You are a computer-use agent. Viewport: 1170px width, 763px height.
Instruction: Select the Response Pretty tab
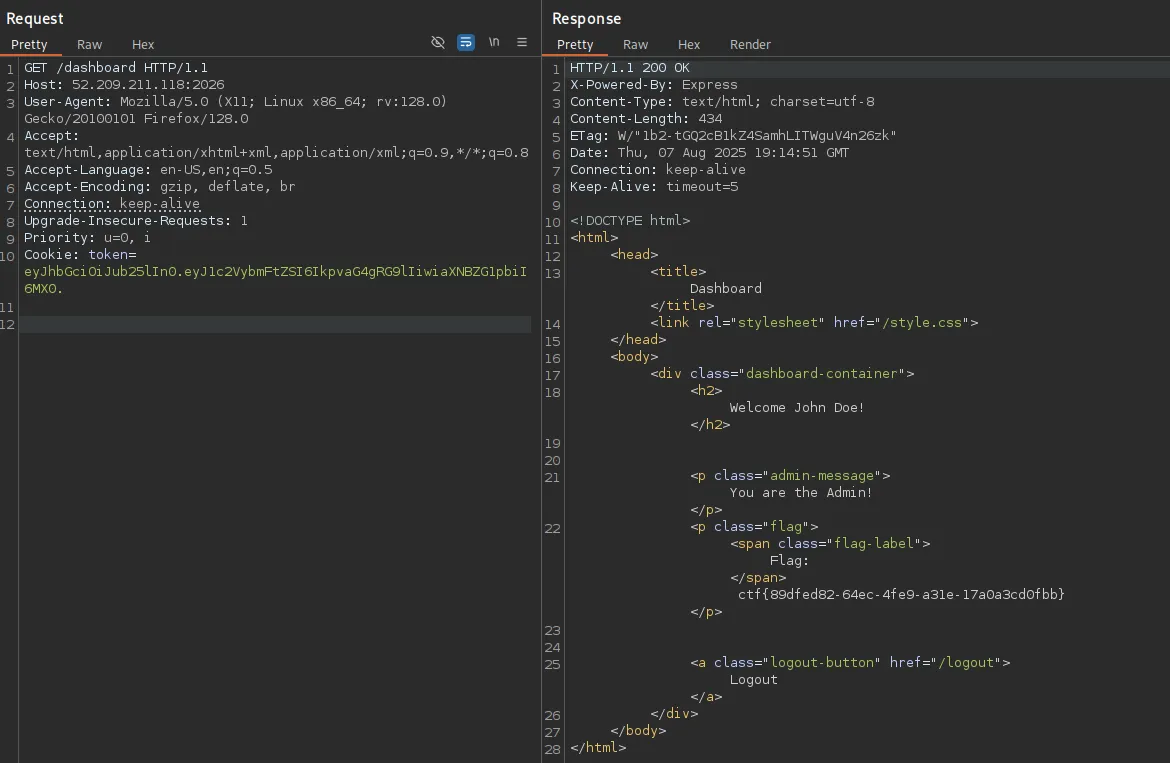[x=575, y=44]
